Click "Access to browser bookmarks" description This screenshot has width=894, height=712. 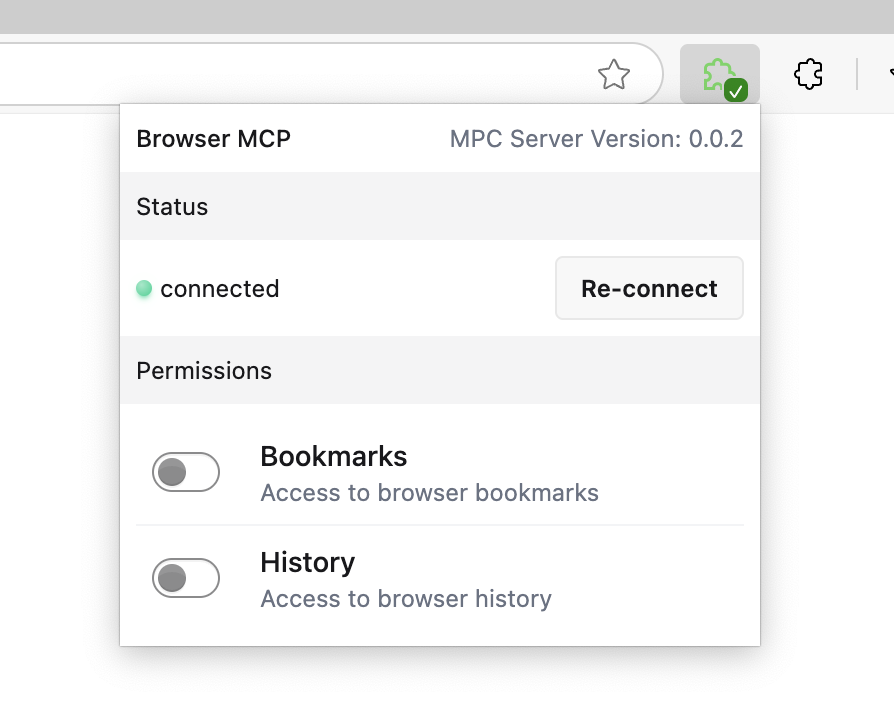pos(429,493)
